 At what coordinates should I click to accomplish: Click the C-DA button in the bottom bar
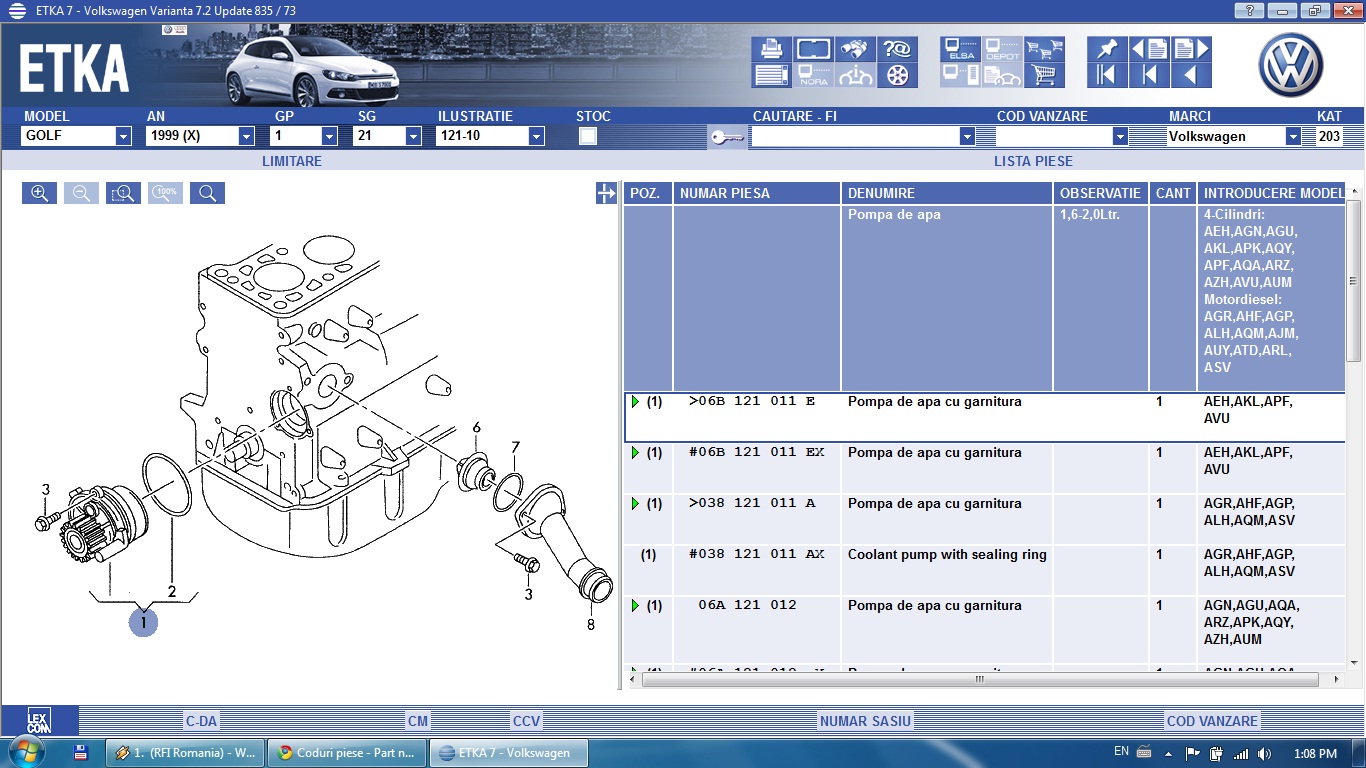201,721
